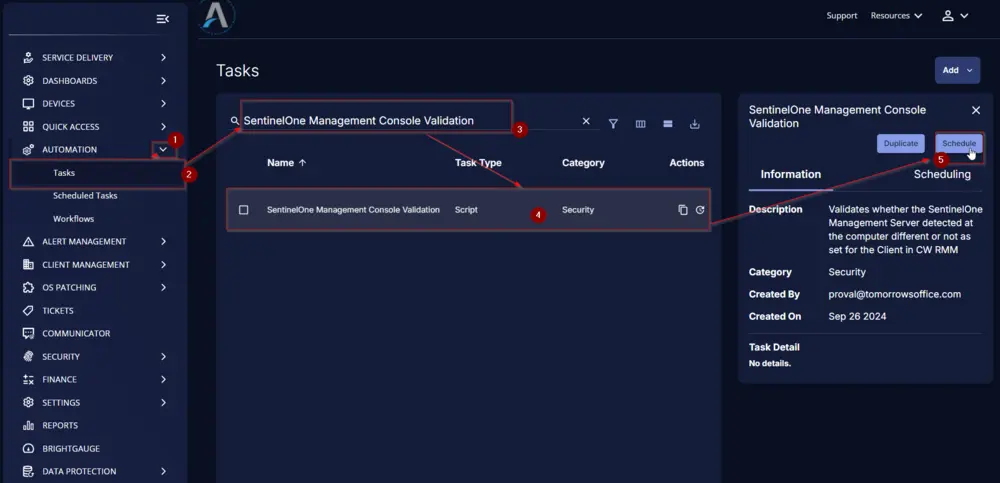This screenshot has height=483, width=1000.
Task: Click the Finance calculator icon
Action: (28, 379)
